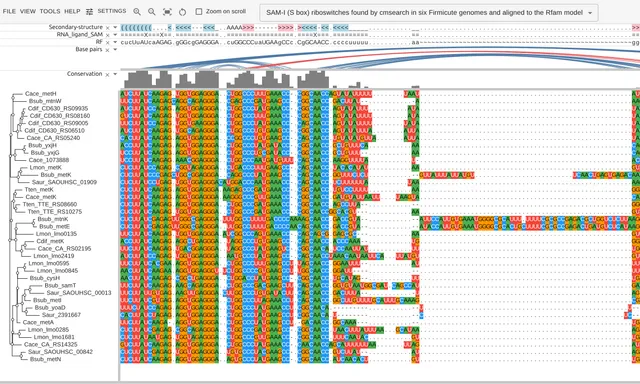
Task: Select the Bsub_yxjH sequence label
Action: pyautogui.click(x=42, y=145)
